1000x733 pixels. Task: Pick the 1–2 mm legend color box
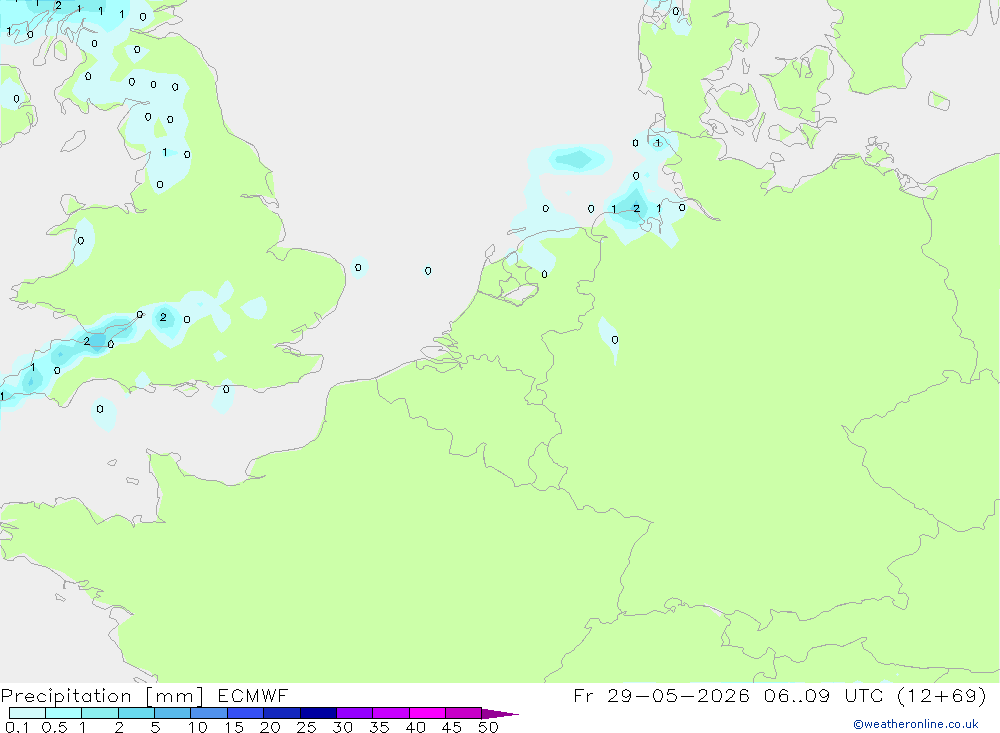[100, 713]
